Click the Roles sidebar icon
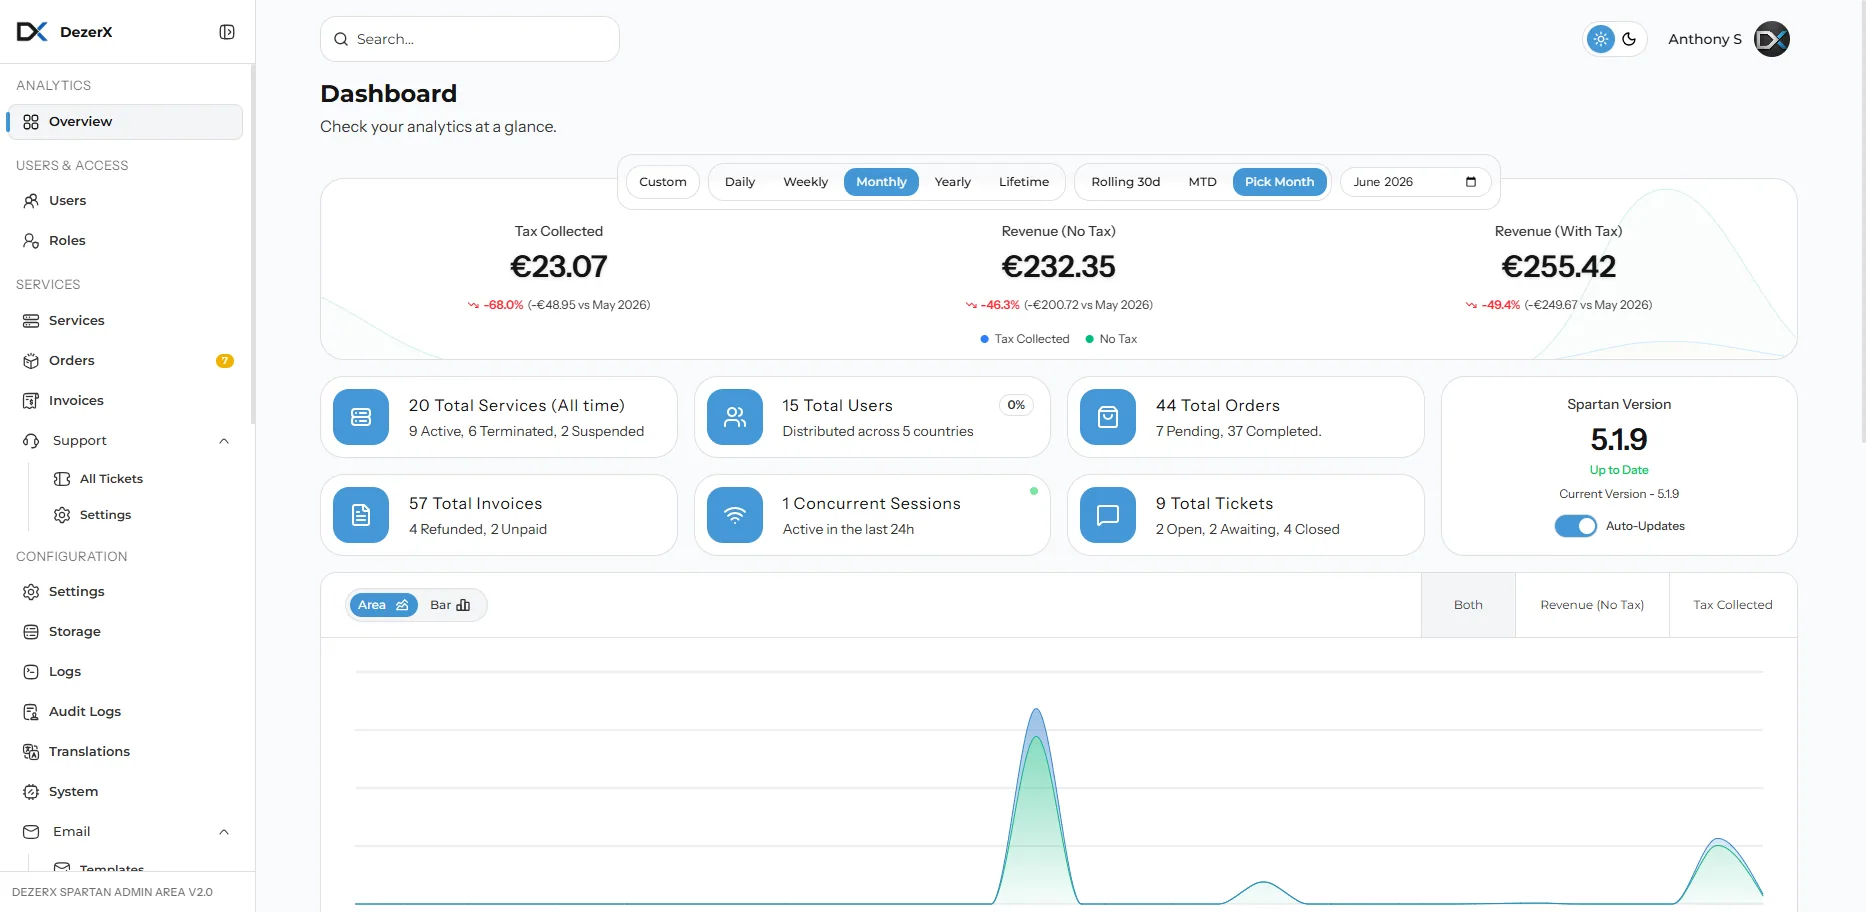The image size is (1866, 912). pyautogui.click(x=31, y=241)
